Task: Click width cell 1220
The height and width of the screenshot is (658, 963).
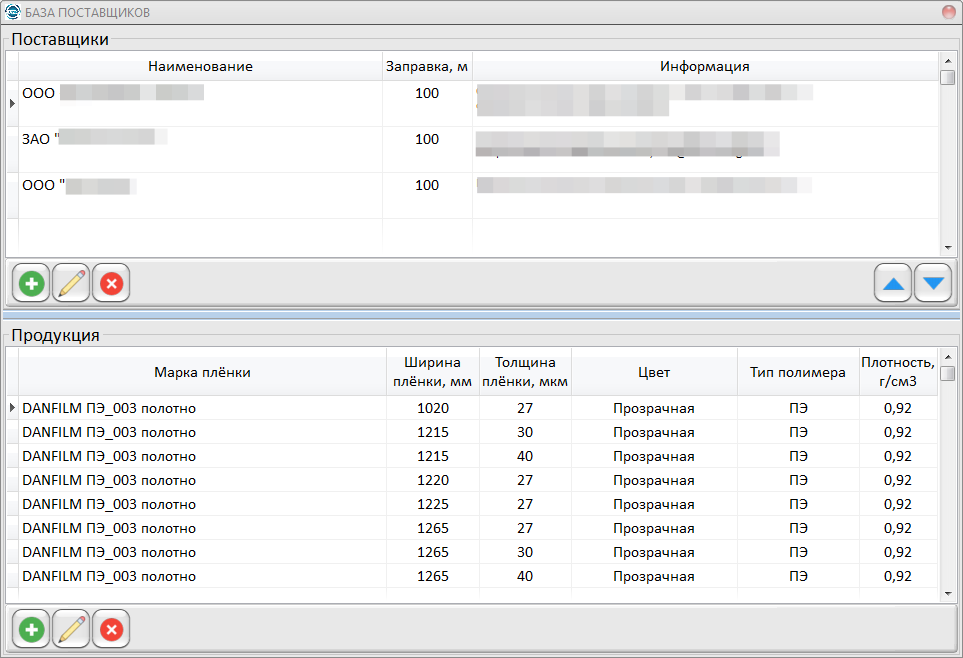Action: 433,480
